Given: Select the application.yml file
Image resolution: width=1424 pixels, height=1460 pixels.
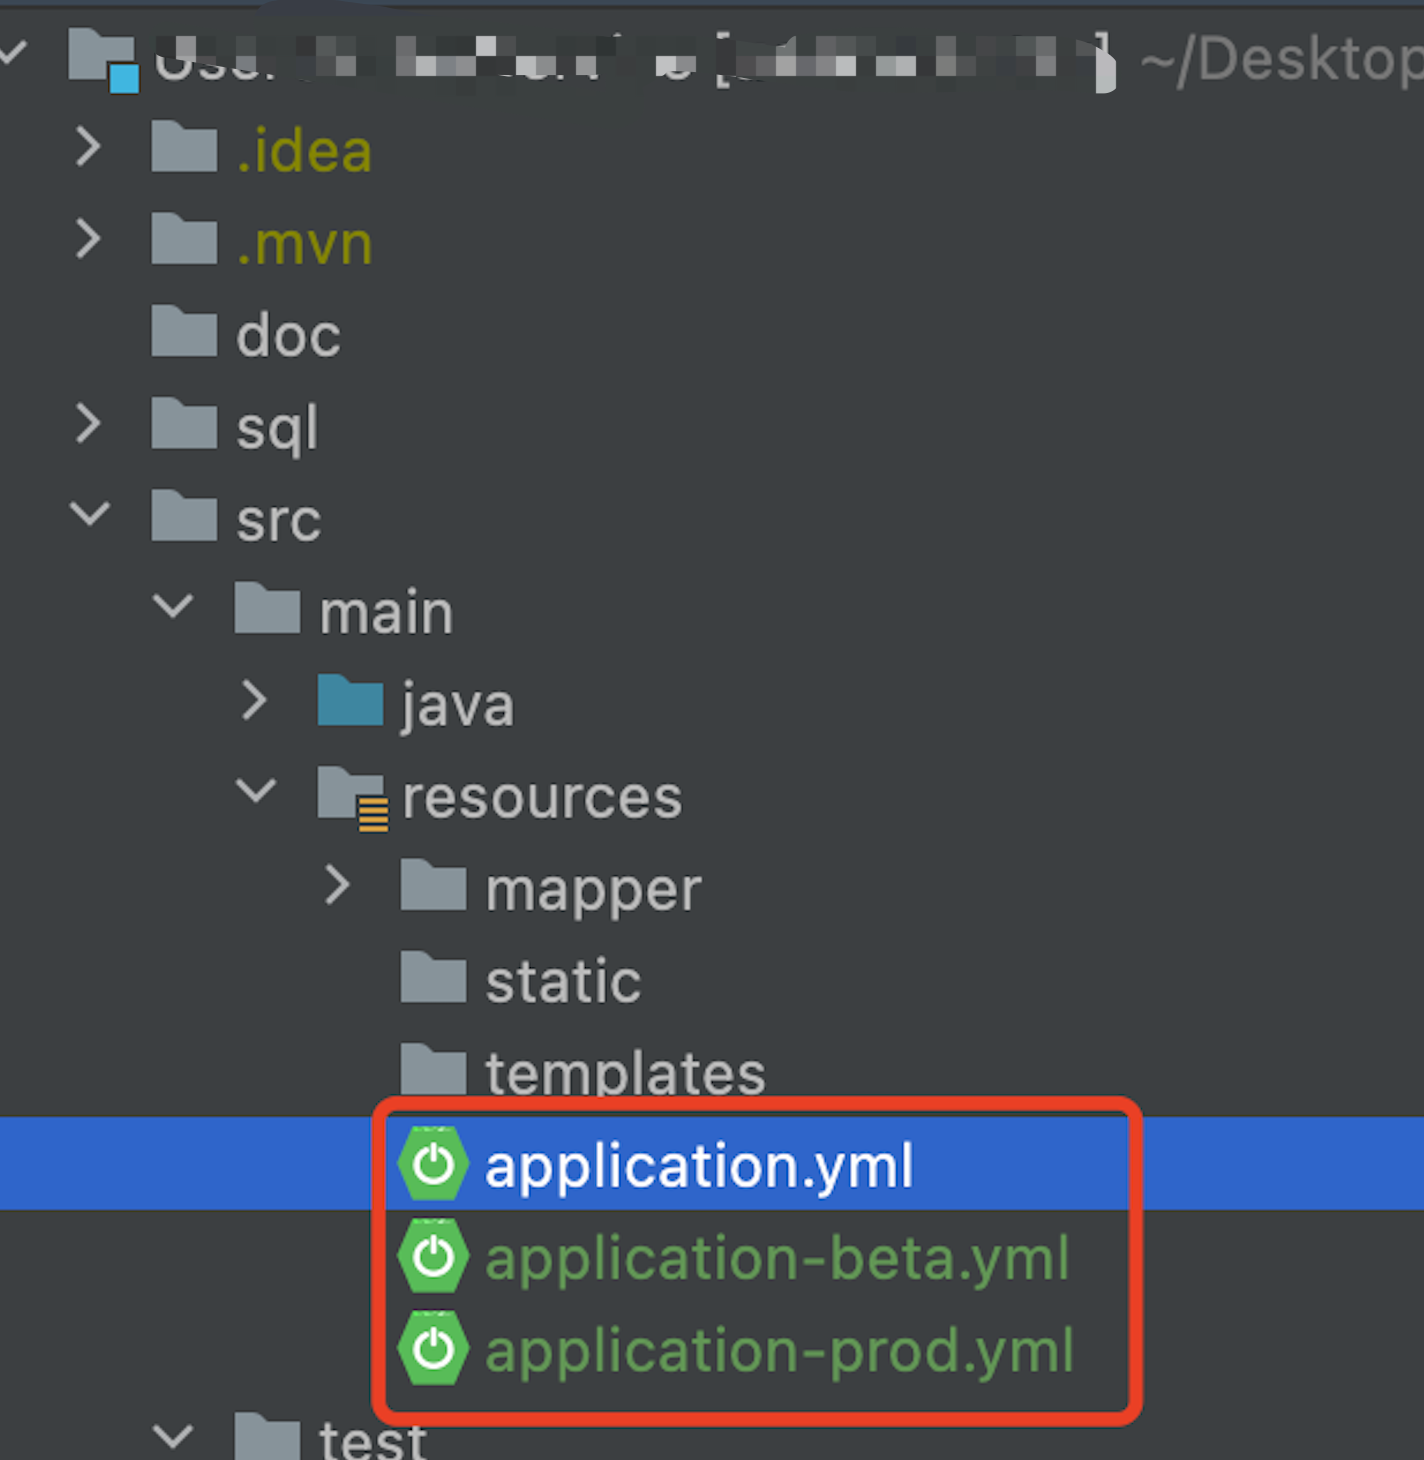Looking at the screenshot, I should point(699,1166).
